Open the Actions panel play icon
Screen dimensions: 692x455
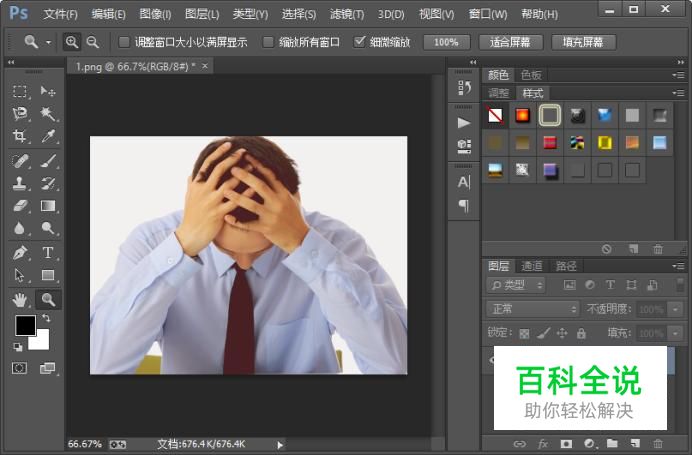(464, 122)
